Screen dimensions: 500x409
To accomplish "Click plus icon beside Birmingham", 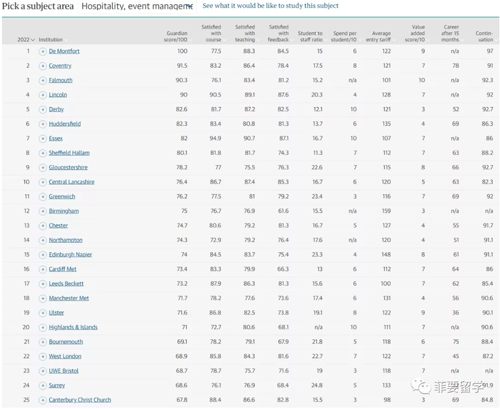I will (x=42, y=211).
